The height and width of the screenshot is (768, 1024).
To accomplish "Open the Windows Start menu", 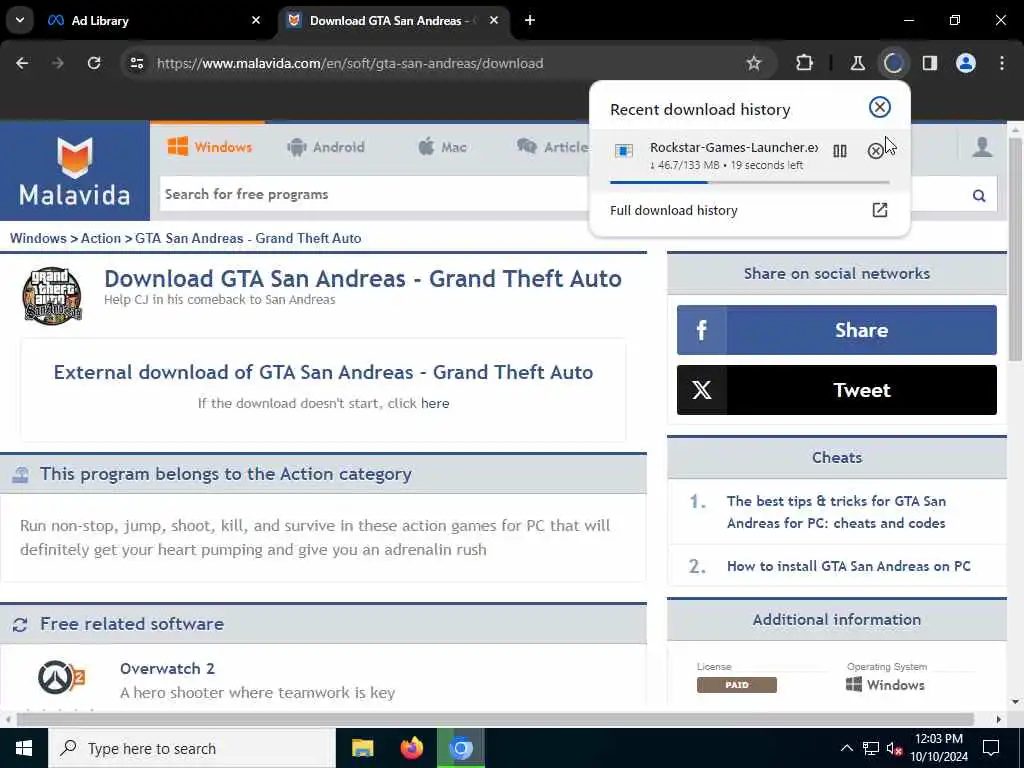I will [x=24, y=748].
